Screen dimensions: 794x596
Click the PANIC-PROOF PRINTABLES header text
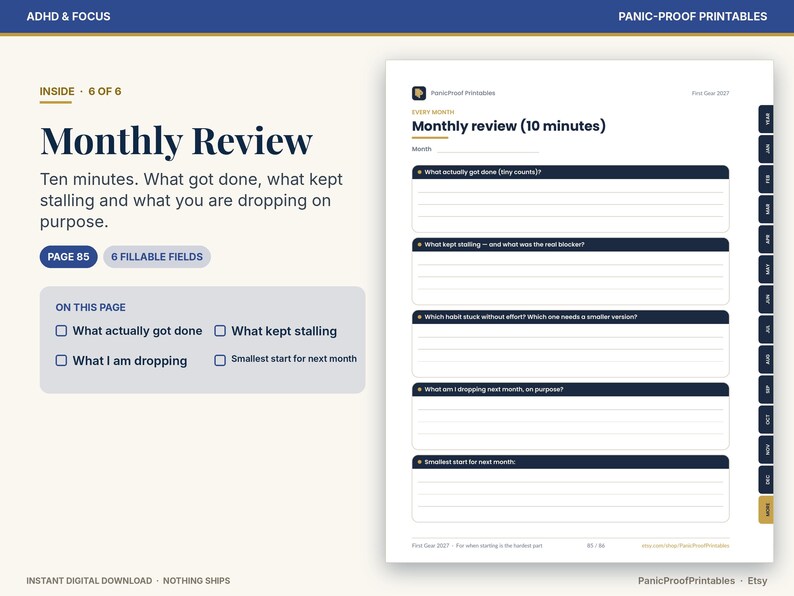point(692,17)
